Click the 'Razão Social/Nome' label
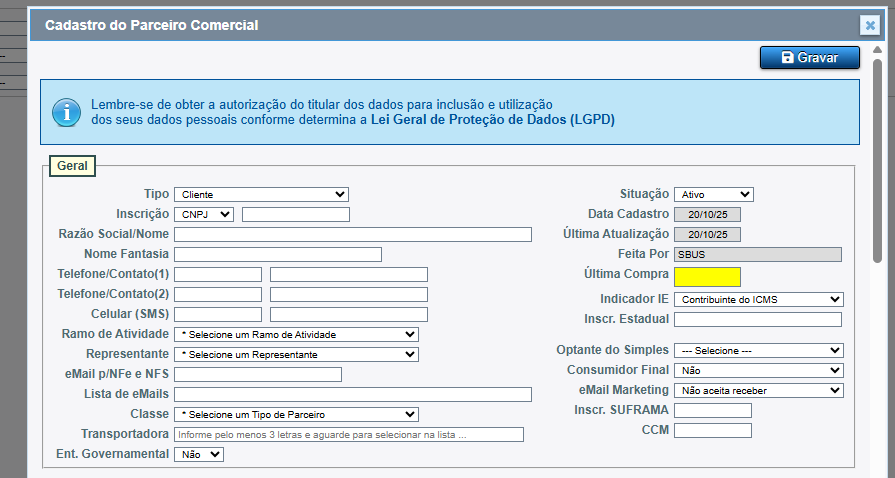 tap(114, 234)
